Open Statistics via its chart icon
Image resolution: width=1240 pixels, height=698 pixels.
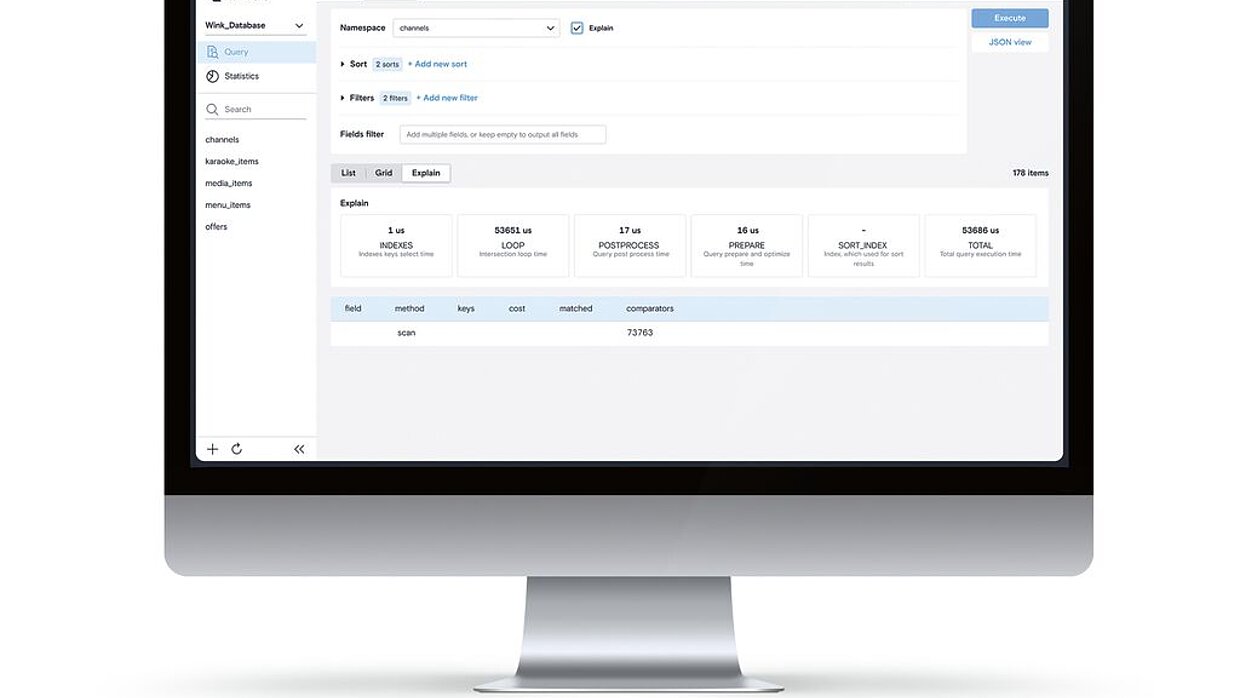point(212,76)
